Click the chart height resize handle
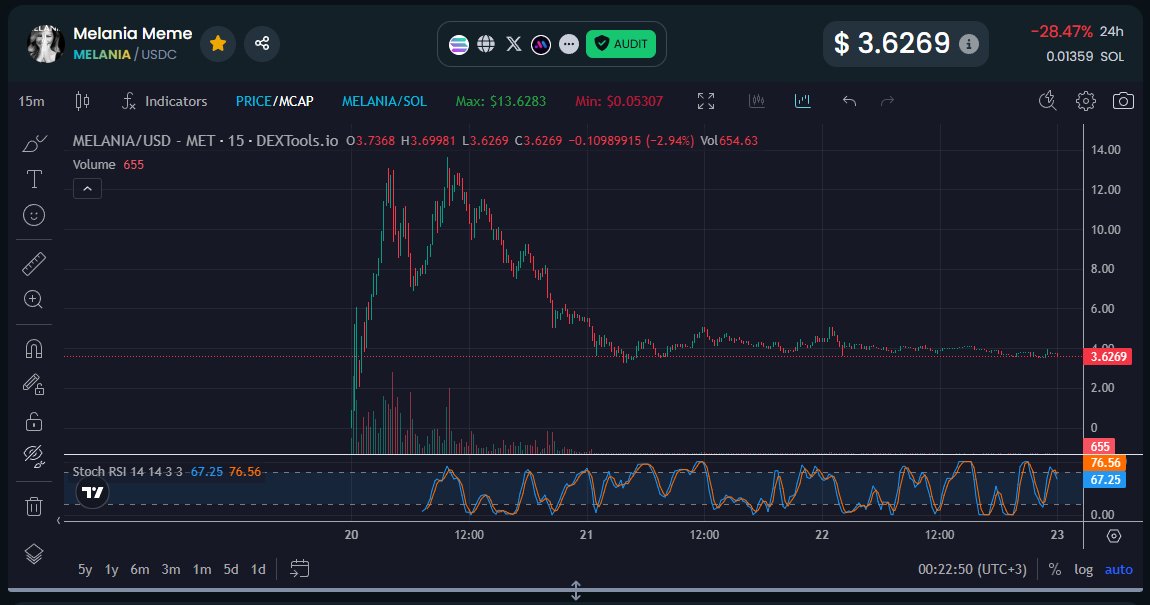The height and width of the screenshot is (605, 1150). tap(576, 590)
